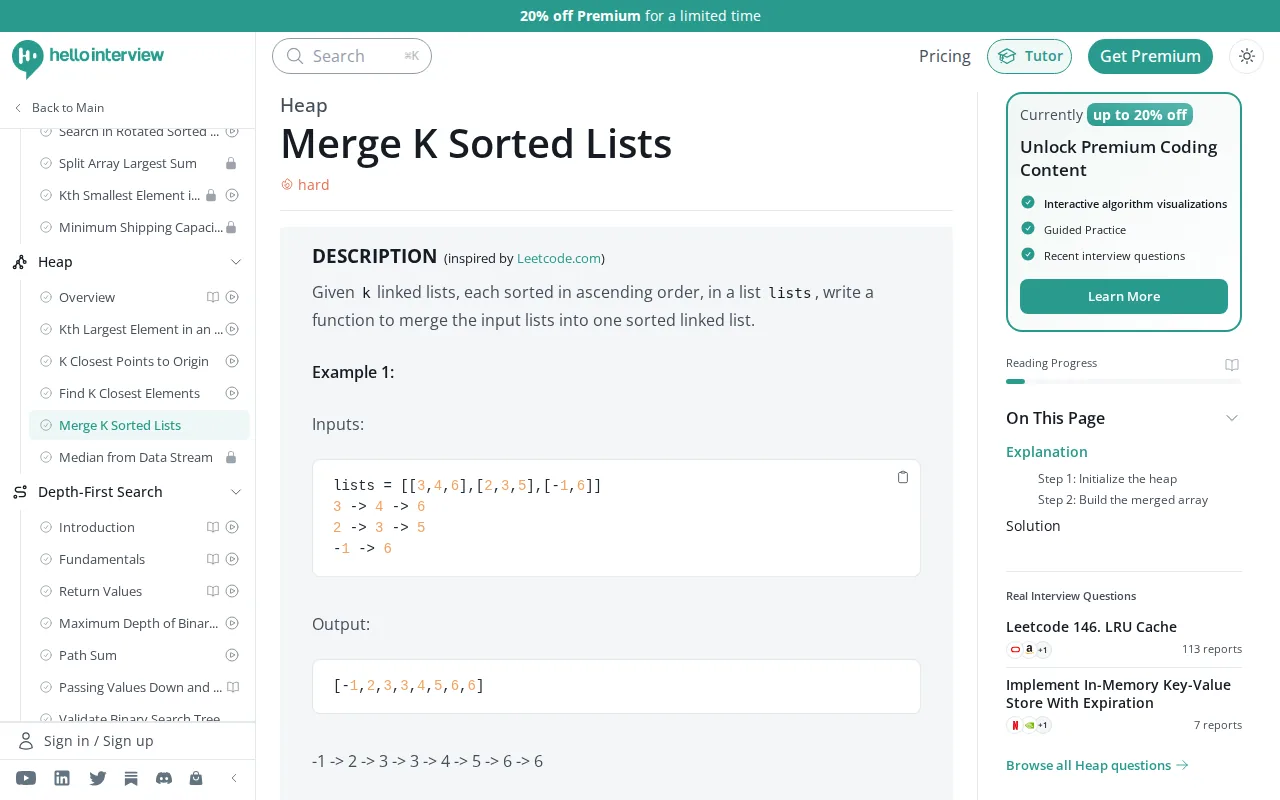Jump to Solution section
Screen dimensions: 1280x800
pos(1033,526)
